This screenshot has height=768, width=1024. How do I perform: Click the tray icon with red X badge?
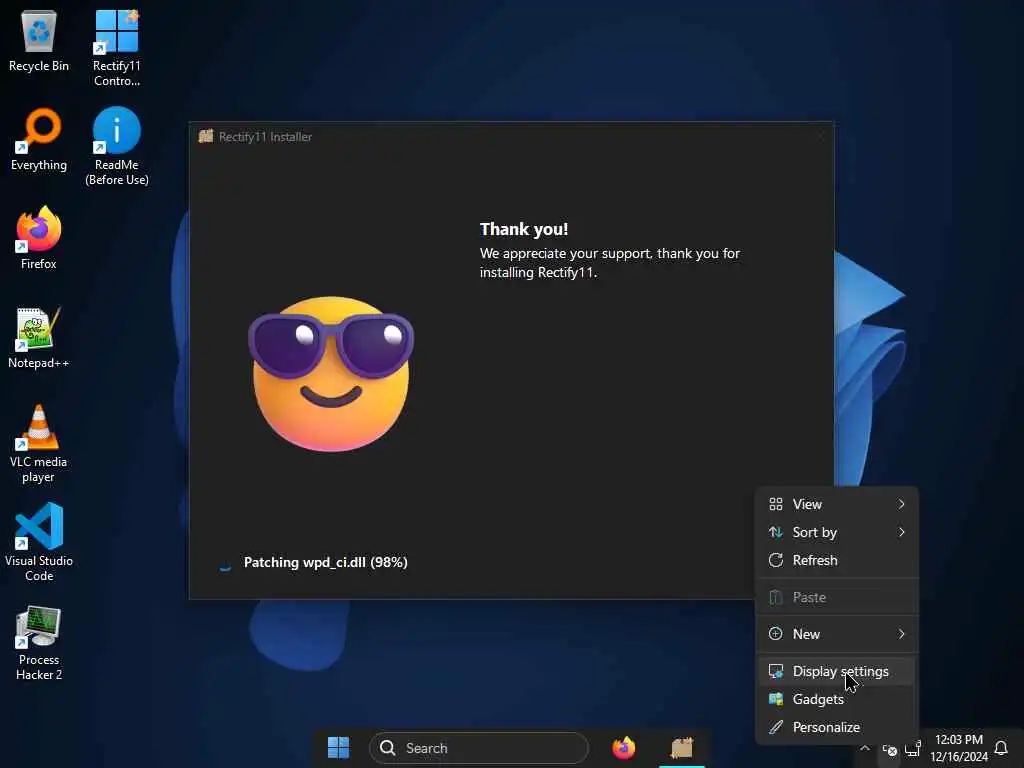889,750
